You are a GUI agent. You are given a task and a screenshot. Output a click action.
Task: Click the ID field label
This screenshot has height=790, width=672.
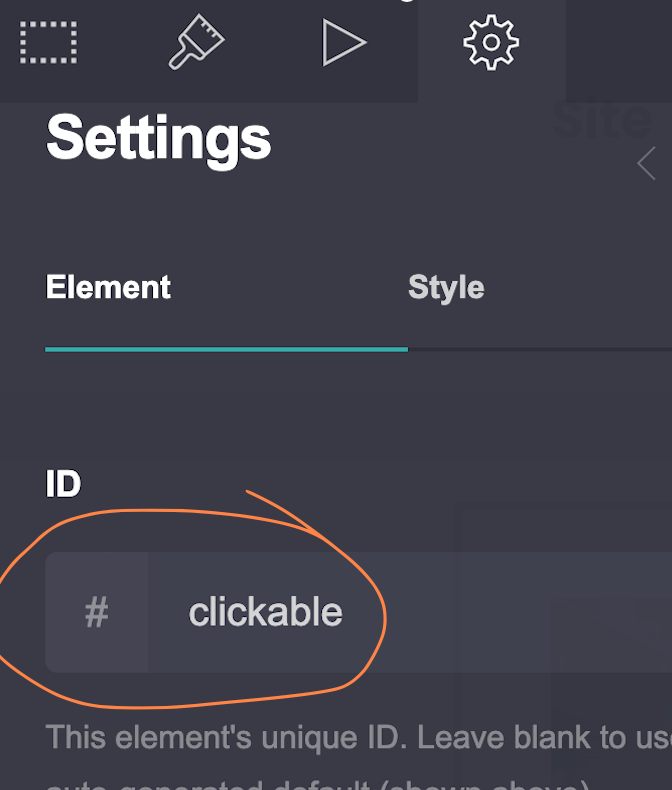pyautogui.click(x=63, y=485)
